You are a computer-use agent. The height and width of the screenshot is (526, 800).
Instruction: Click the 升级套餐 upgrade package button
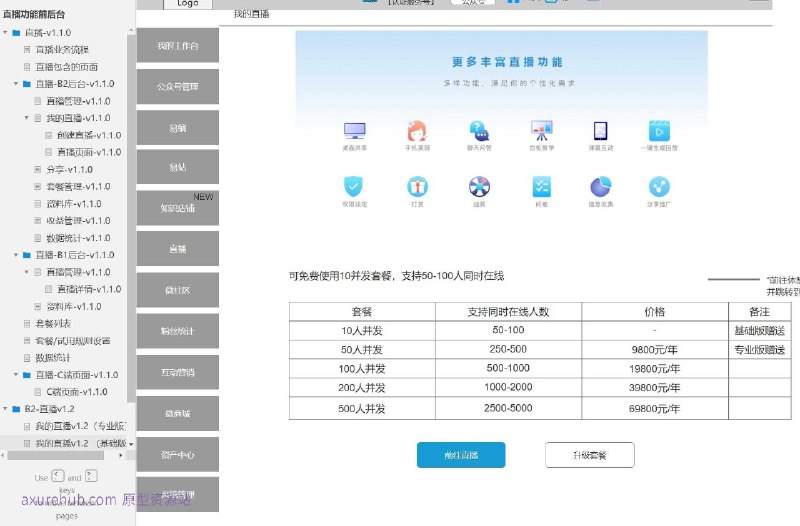[x=590, y=455]
